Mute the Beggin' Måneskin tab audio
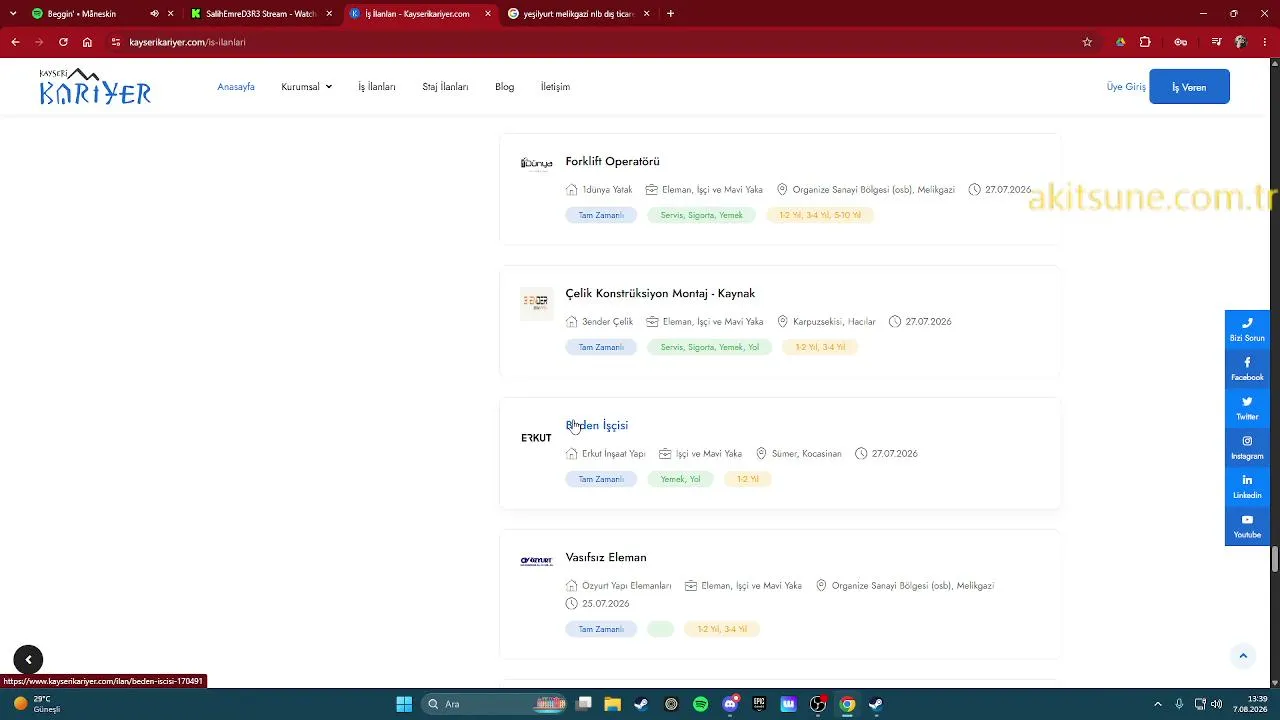 pyautogui.click(x=154, y=14)
